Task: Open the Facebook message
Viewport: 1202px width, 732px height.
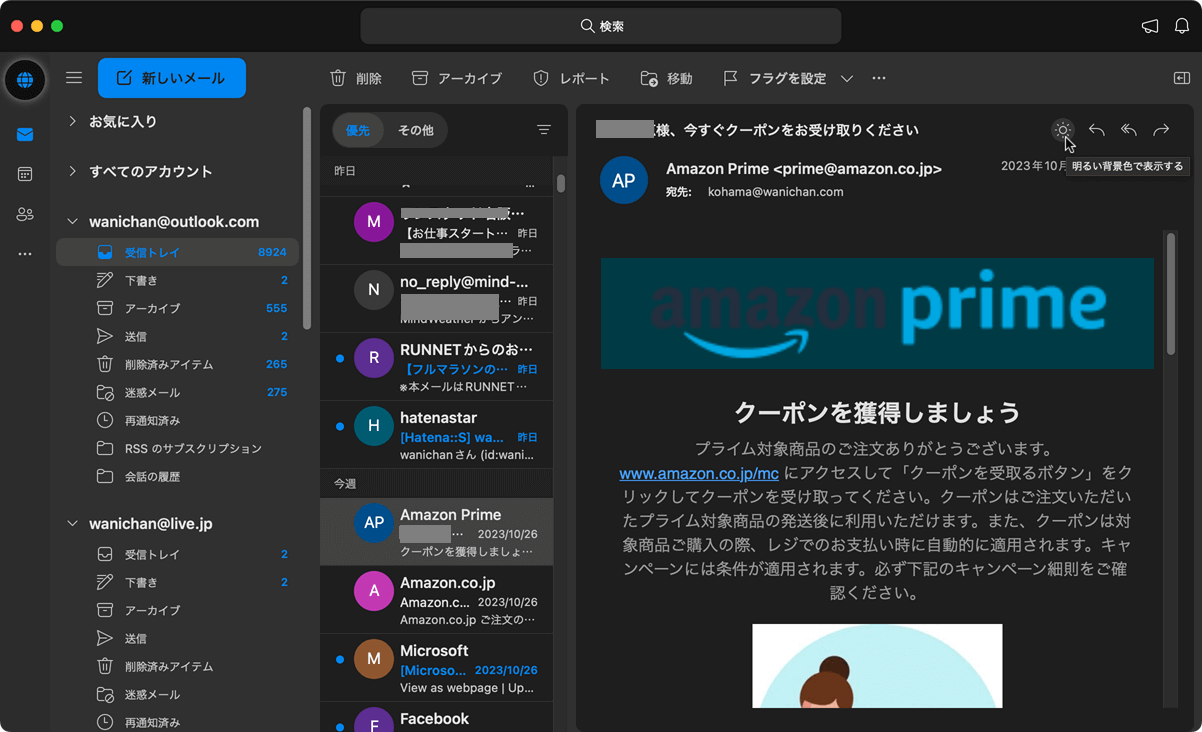Action: pos(436,718)
